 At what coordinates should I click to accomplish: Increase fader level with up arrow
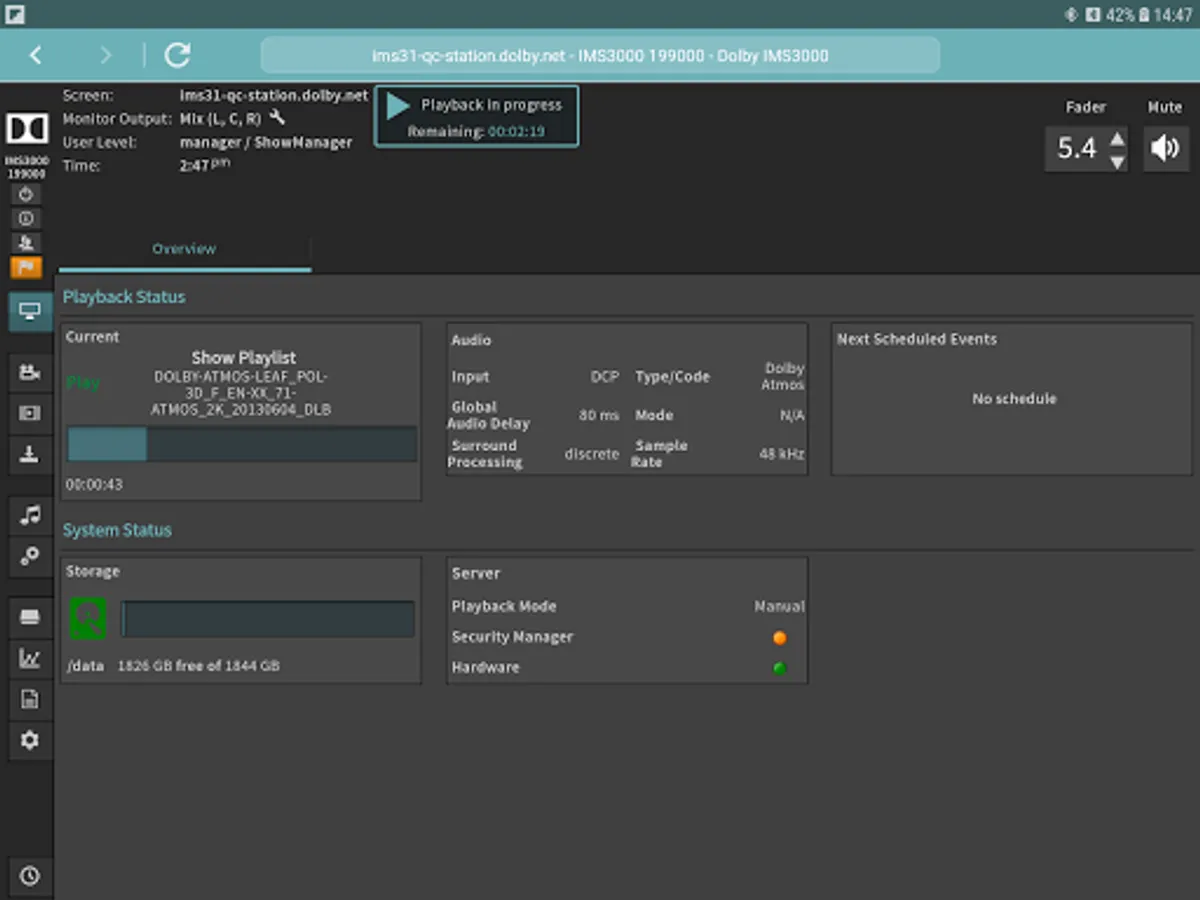(x=1118, y=138)
